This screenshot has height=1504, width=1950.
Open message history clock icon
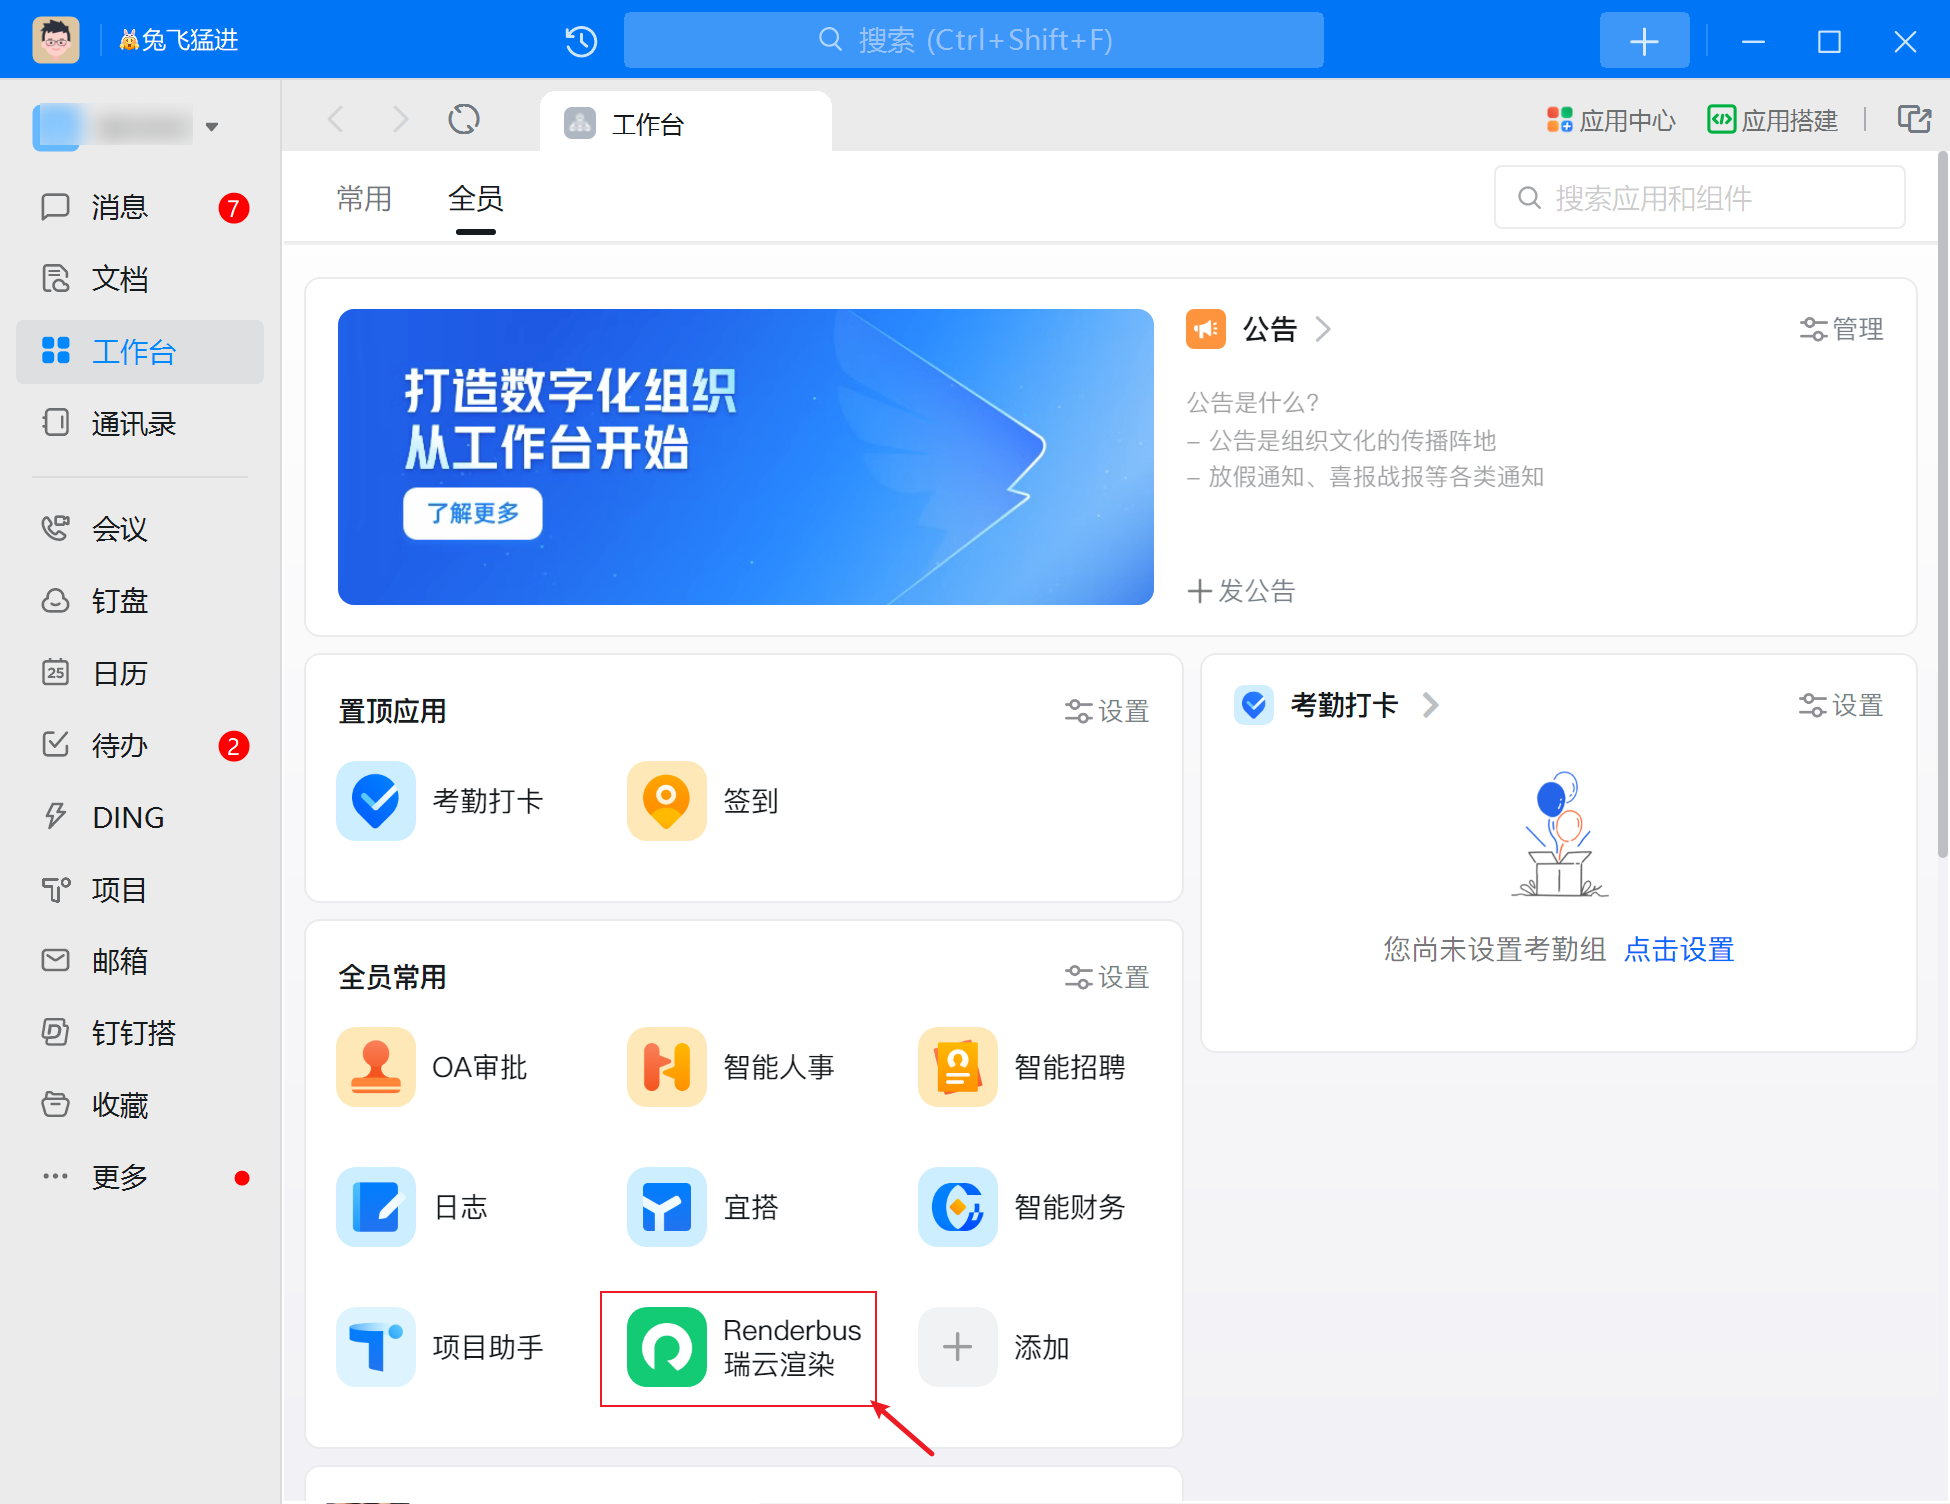pyautogui.click(x=581, y=40)
